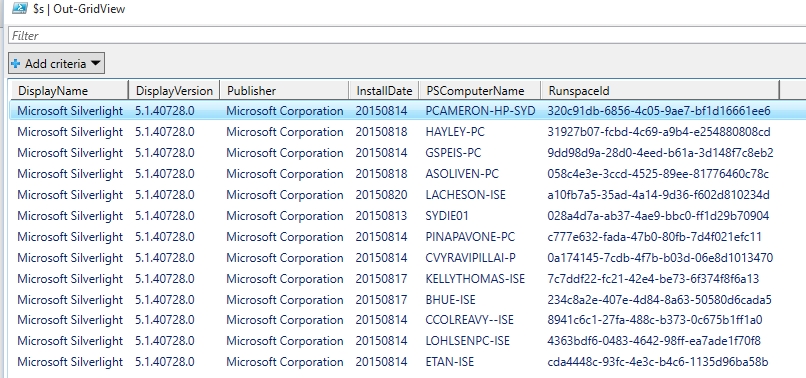Screen dimensions: 806x378
Task: Click RunspaceId 0a174145-7cdb-4f7b-b03d-06e8d1013470
Action: point(660,258)
